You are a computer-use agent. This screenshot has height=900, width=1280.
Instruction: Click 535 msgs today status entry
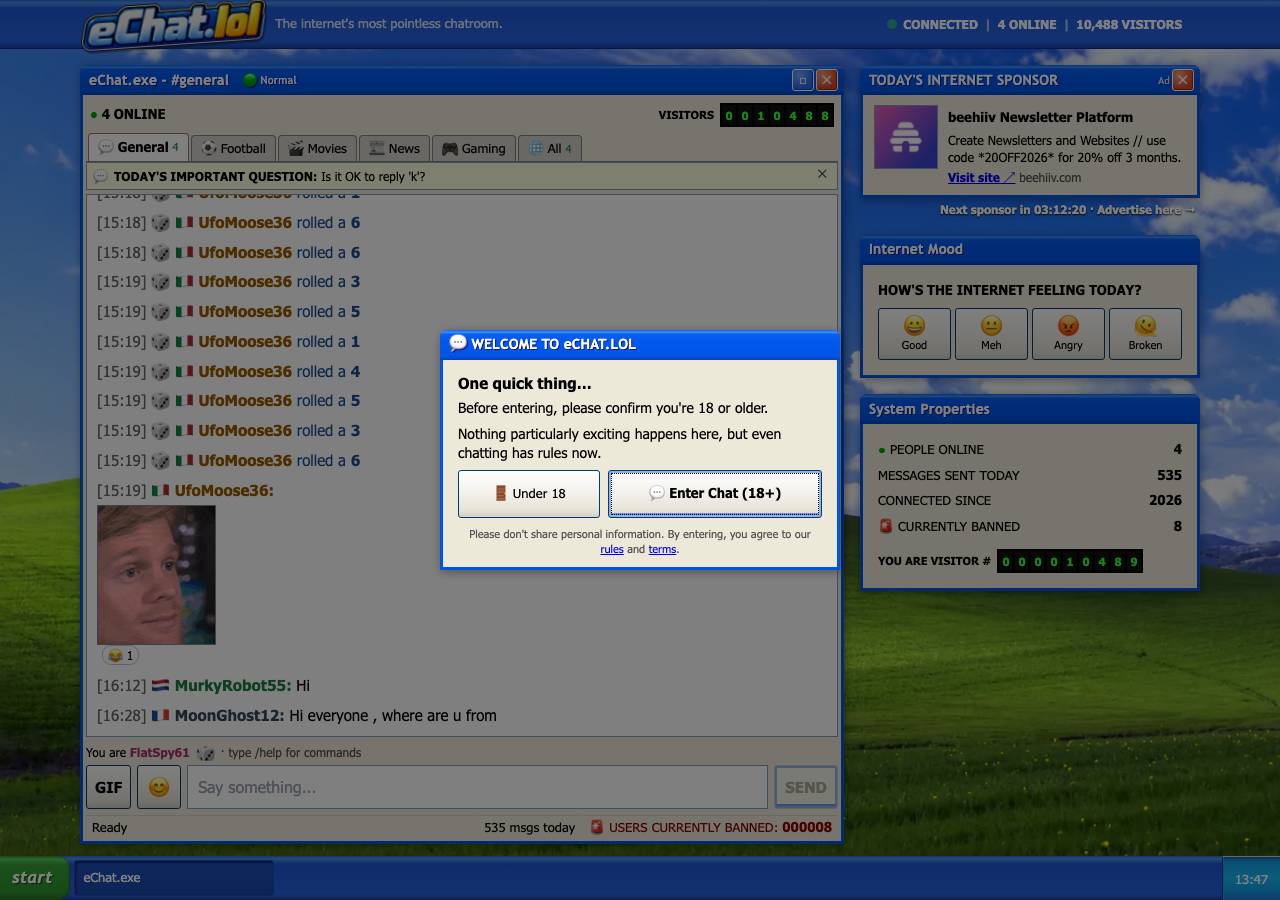point(529,828)
